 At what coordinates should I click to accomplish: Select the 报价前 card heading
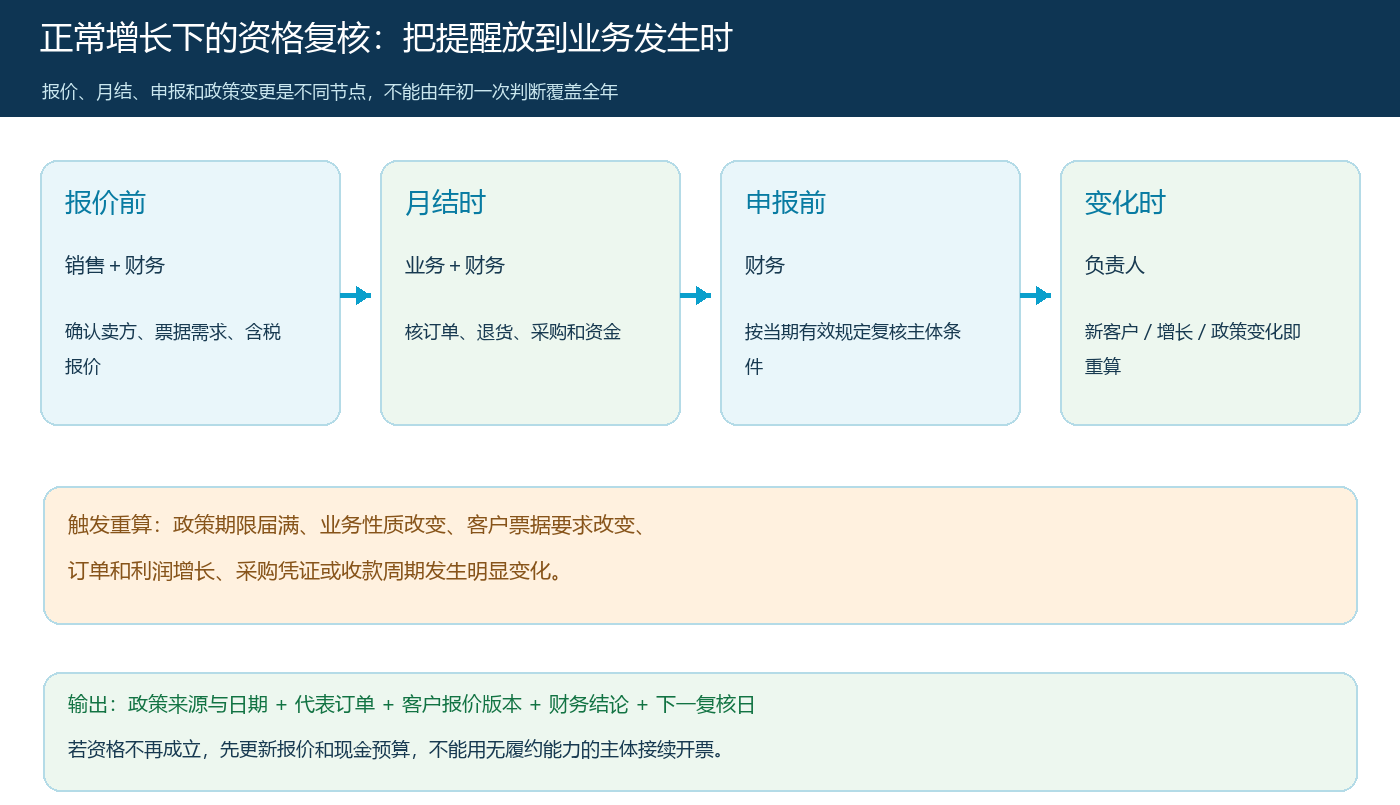pyautogui.click(x=105, y=203)
